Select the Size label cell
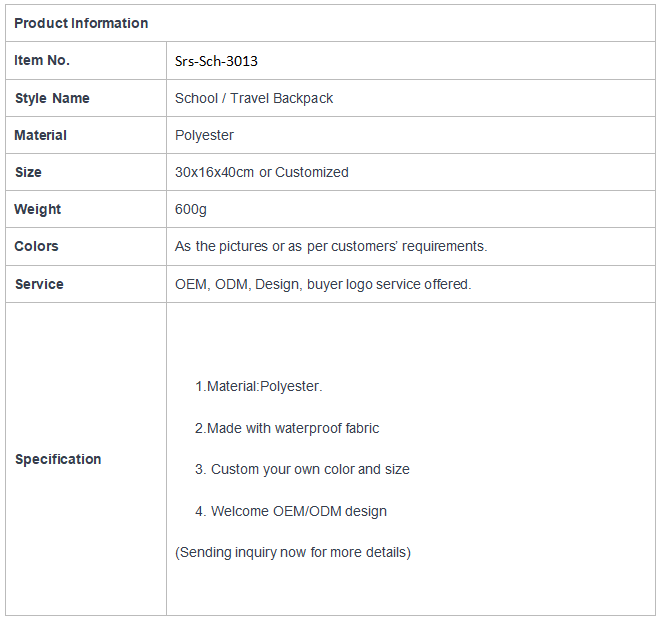Screen dimensions: 659x621 tap(86, 172)
